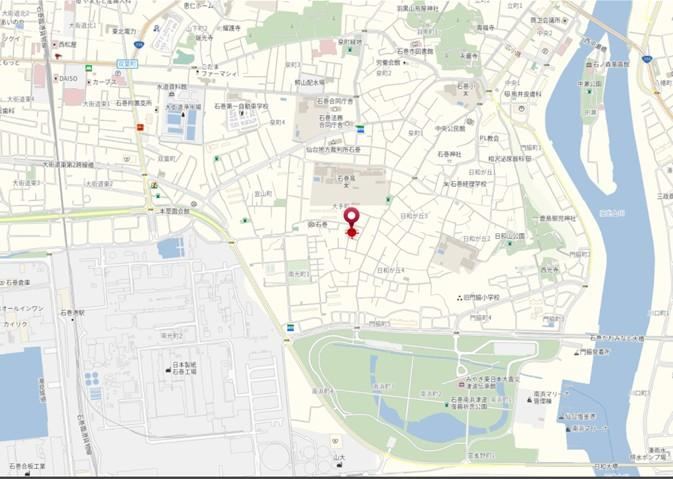The image size is (673, 479).
Task: Click the 日和山公園 park label
Action: [509, 236]
